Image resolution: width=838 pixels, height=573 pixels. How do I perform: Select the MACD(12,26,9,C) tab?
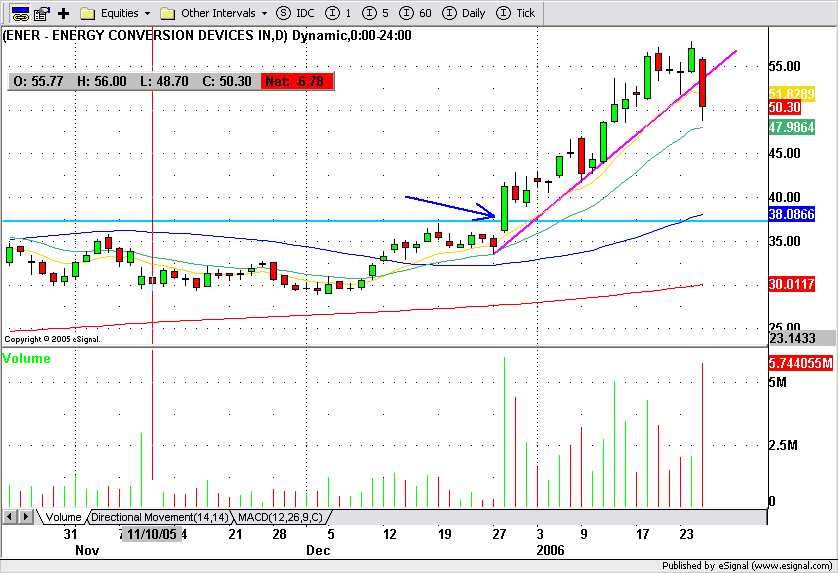pyautogui.click(x=281, y=517)
